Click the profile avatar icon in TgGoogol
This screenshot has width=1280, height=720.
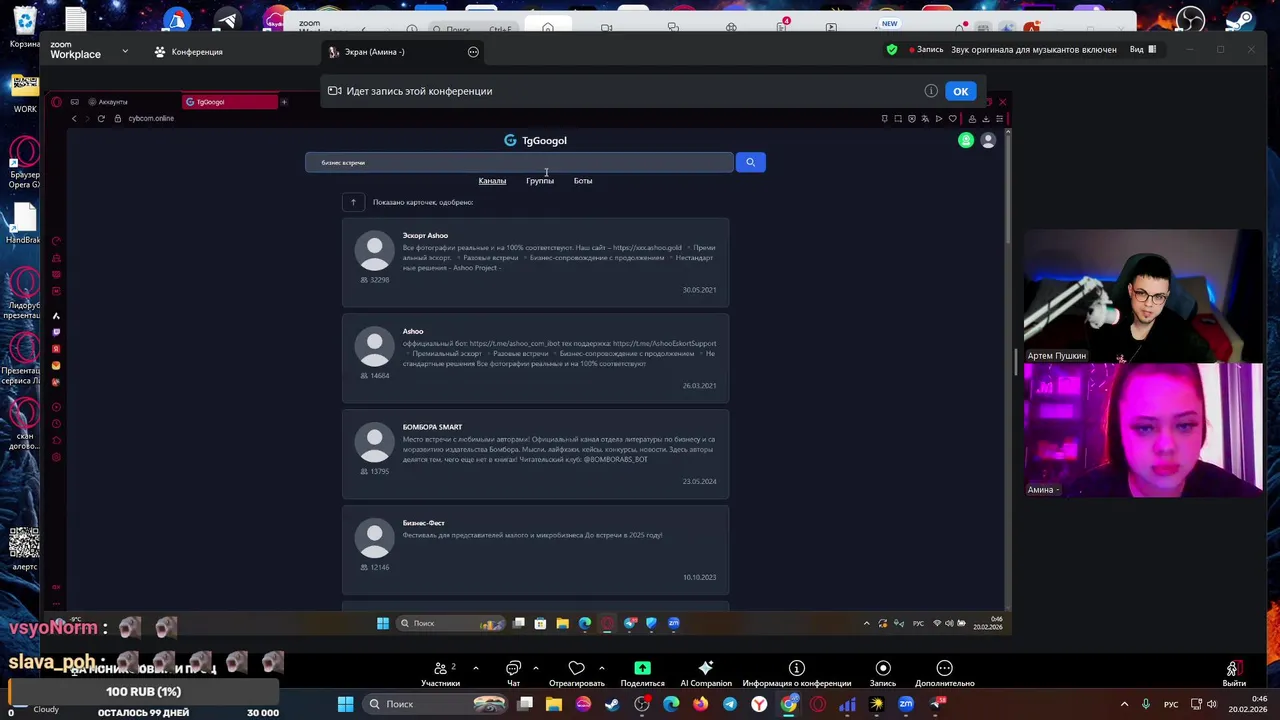click(988, 141)
